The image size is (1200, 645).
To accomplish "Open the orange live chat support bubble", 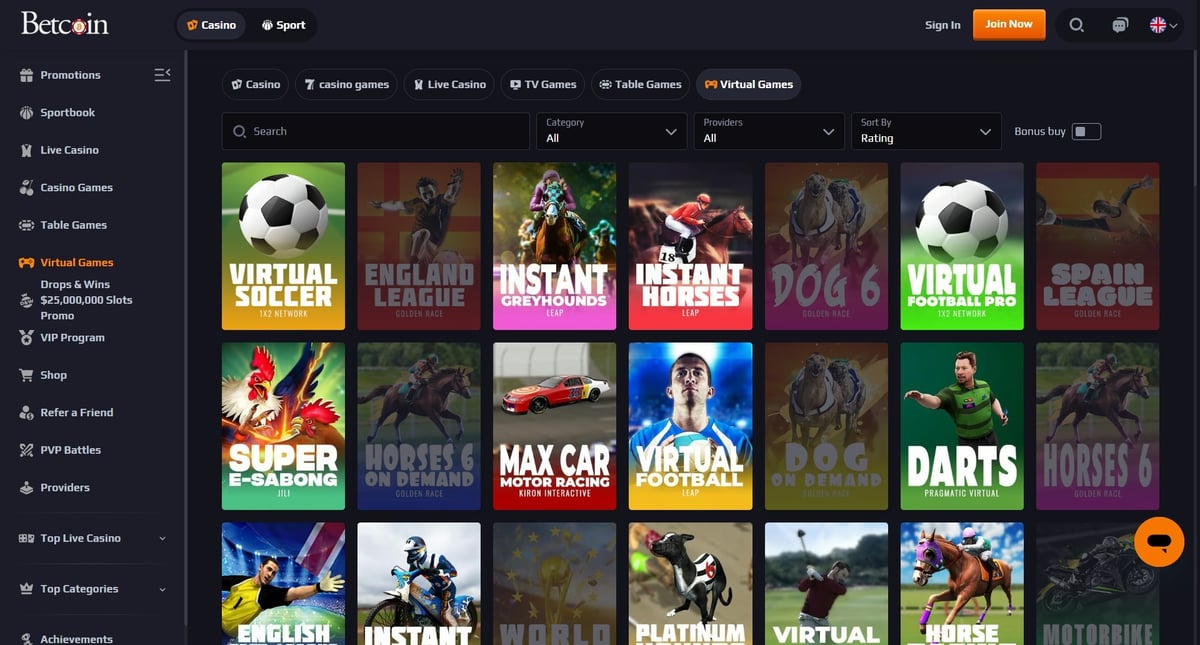I will click(x=1159, y=542).
